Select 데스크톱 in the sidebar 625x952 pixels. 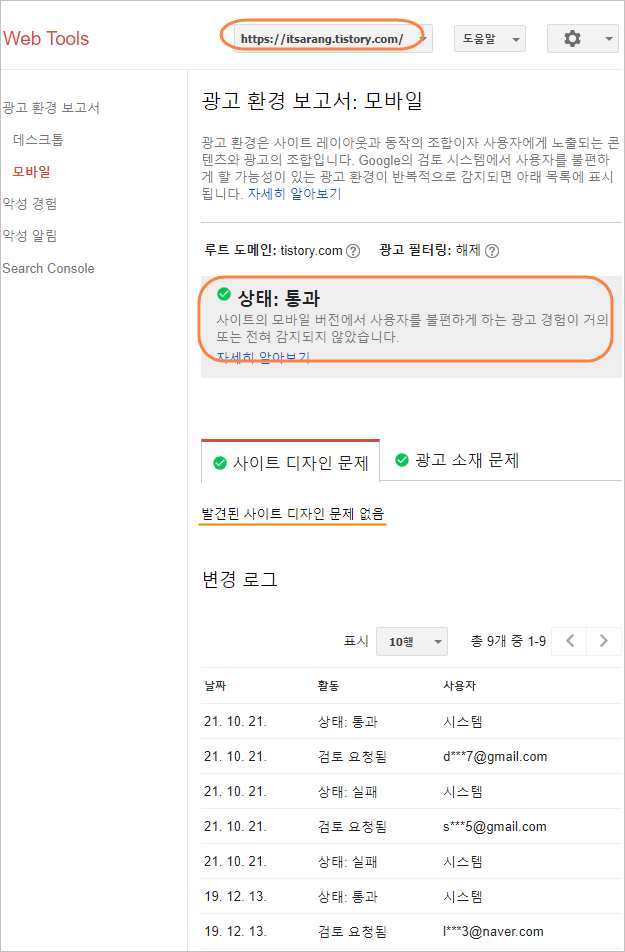(38, 140)
